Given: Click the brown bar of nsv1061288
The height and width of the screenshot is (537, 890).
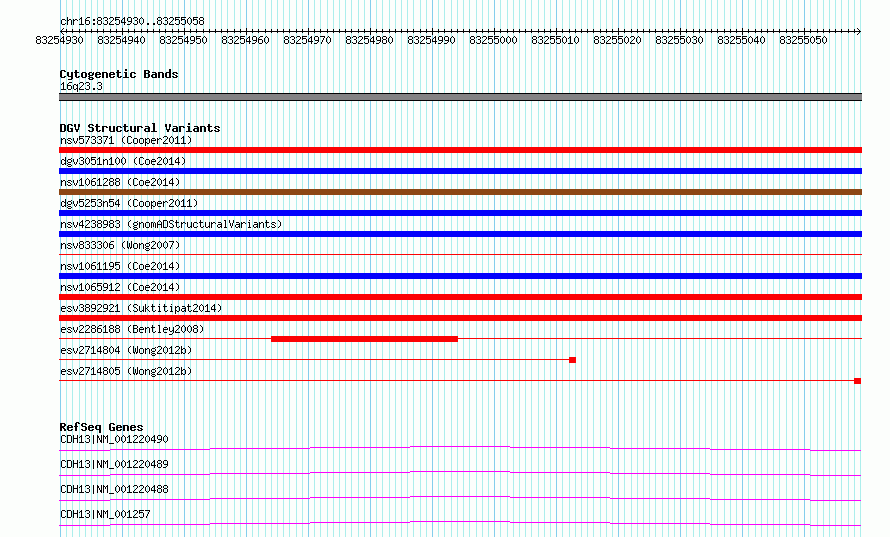Looking at the screenshot, I should [x=460, y=192].
